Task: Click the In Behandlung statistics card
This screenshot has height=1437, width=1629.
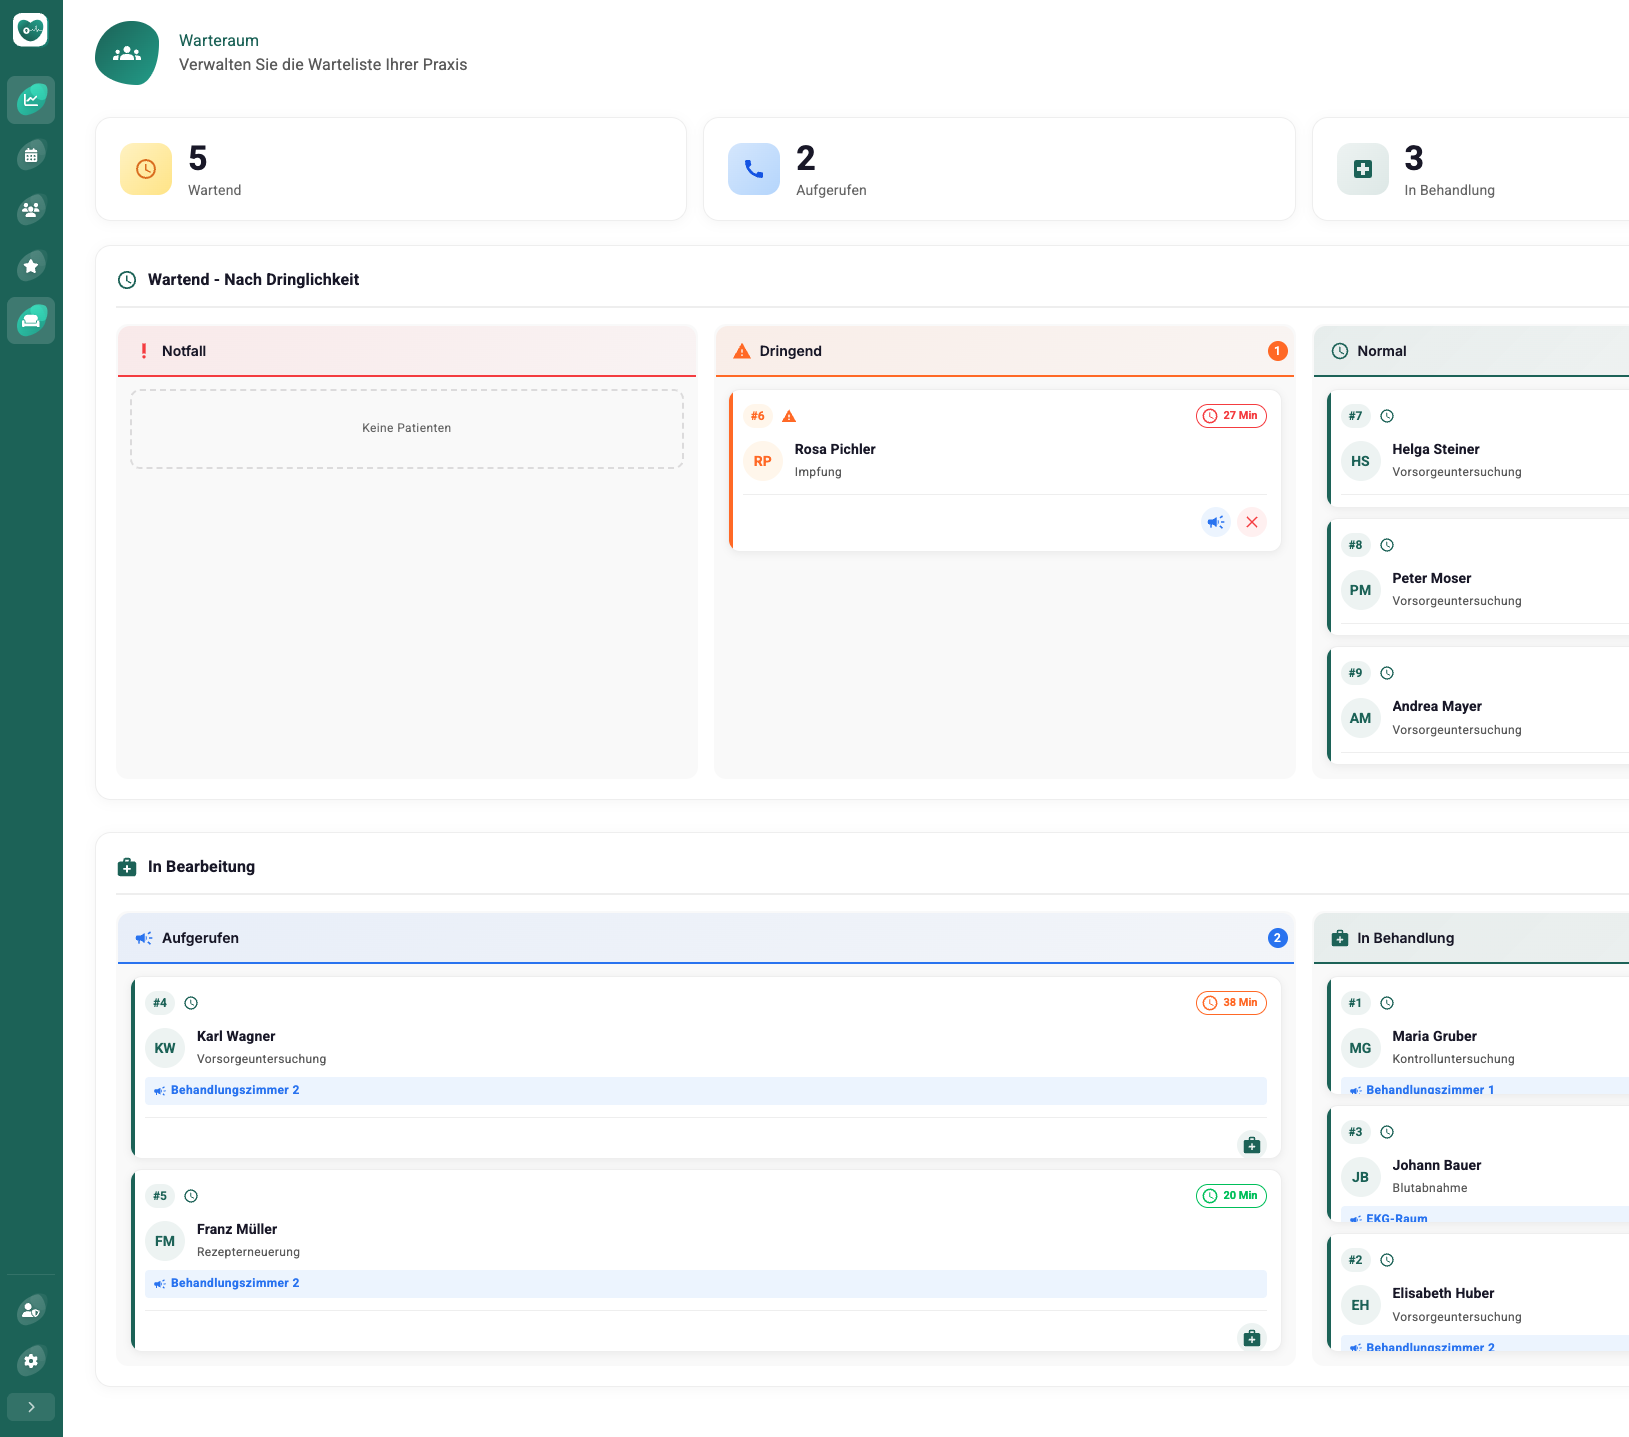Action: (1470, 169)
